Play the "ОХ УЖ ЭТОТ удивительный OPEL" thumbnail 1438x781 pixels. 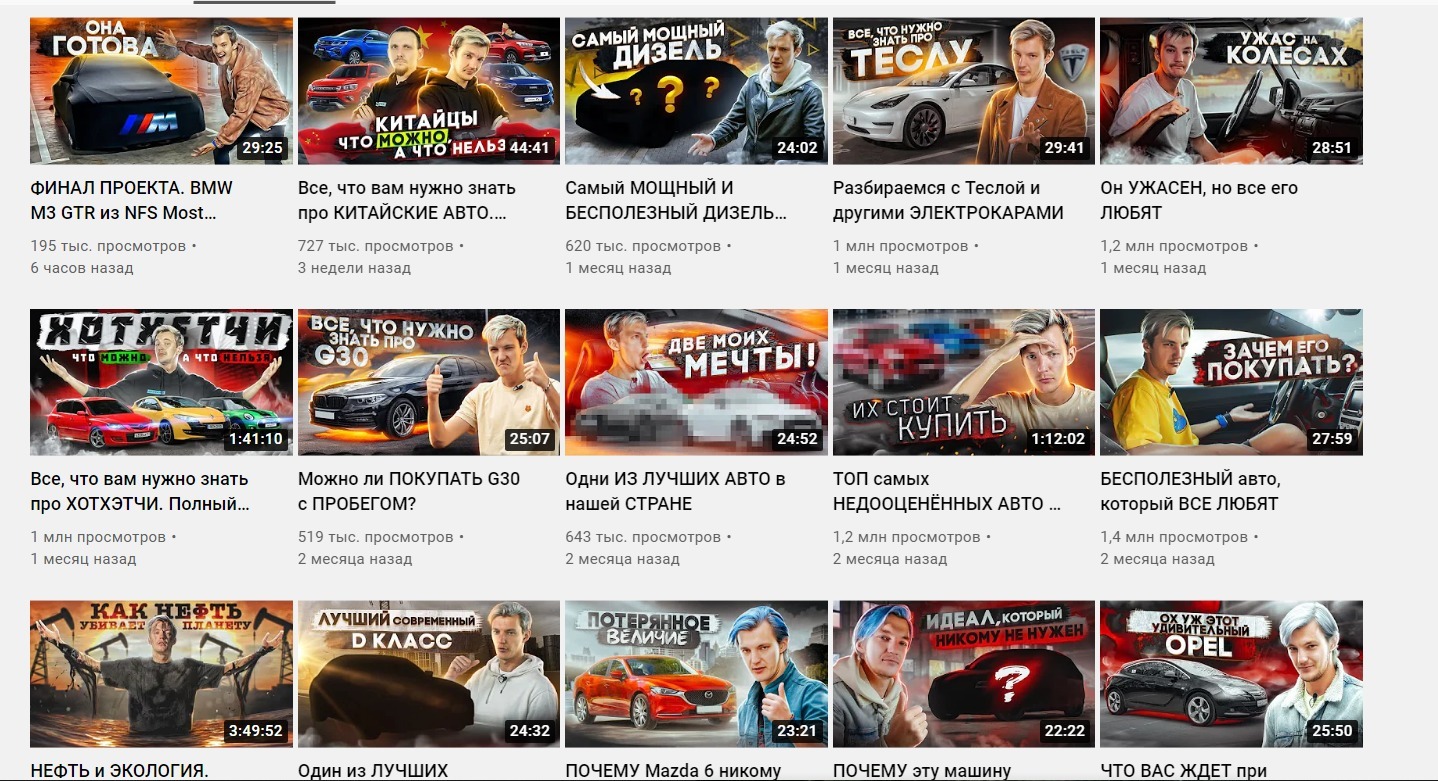tap(1231, 674)
